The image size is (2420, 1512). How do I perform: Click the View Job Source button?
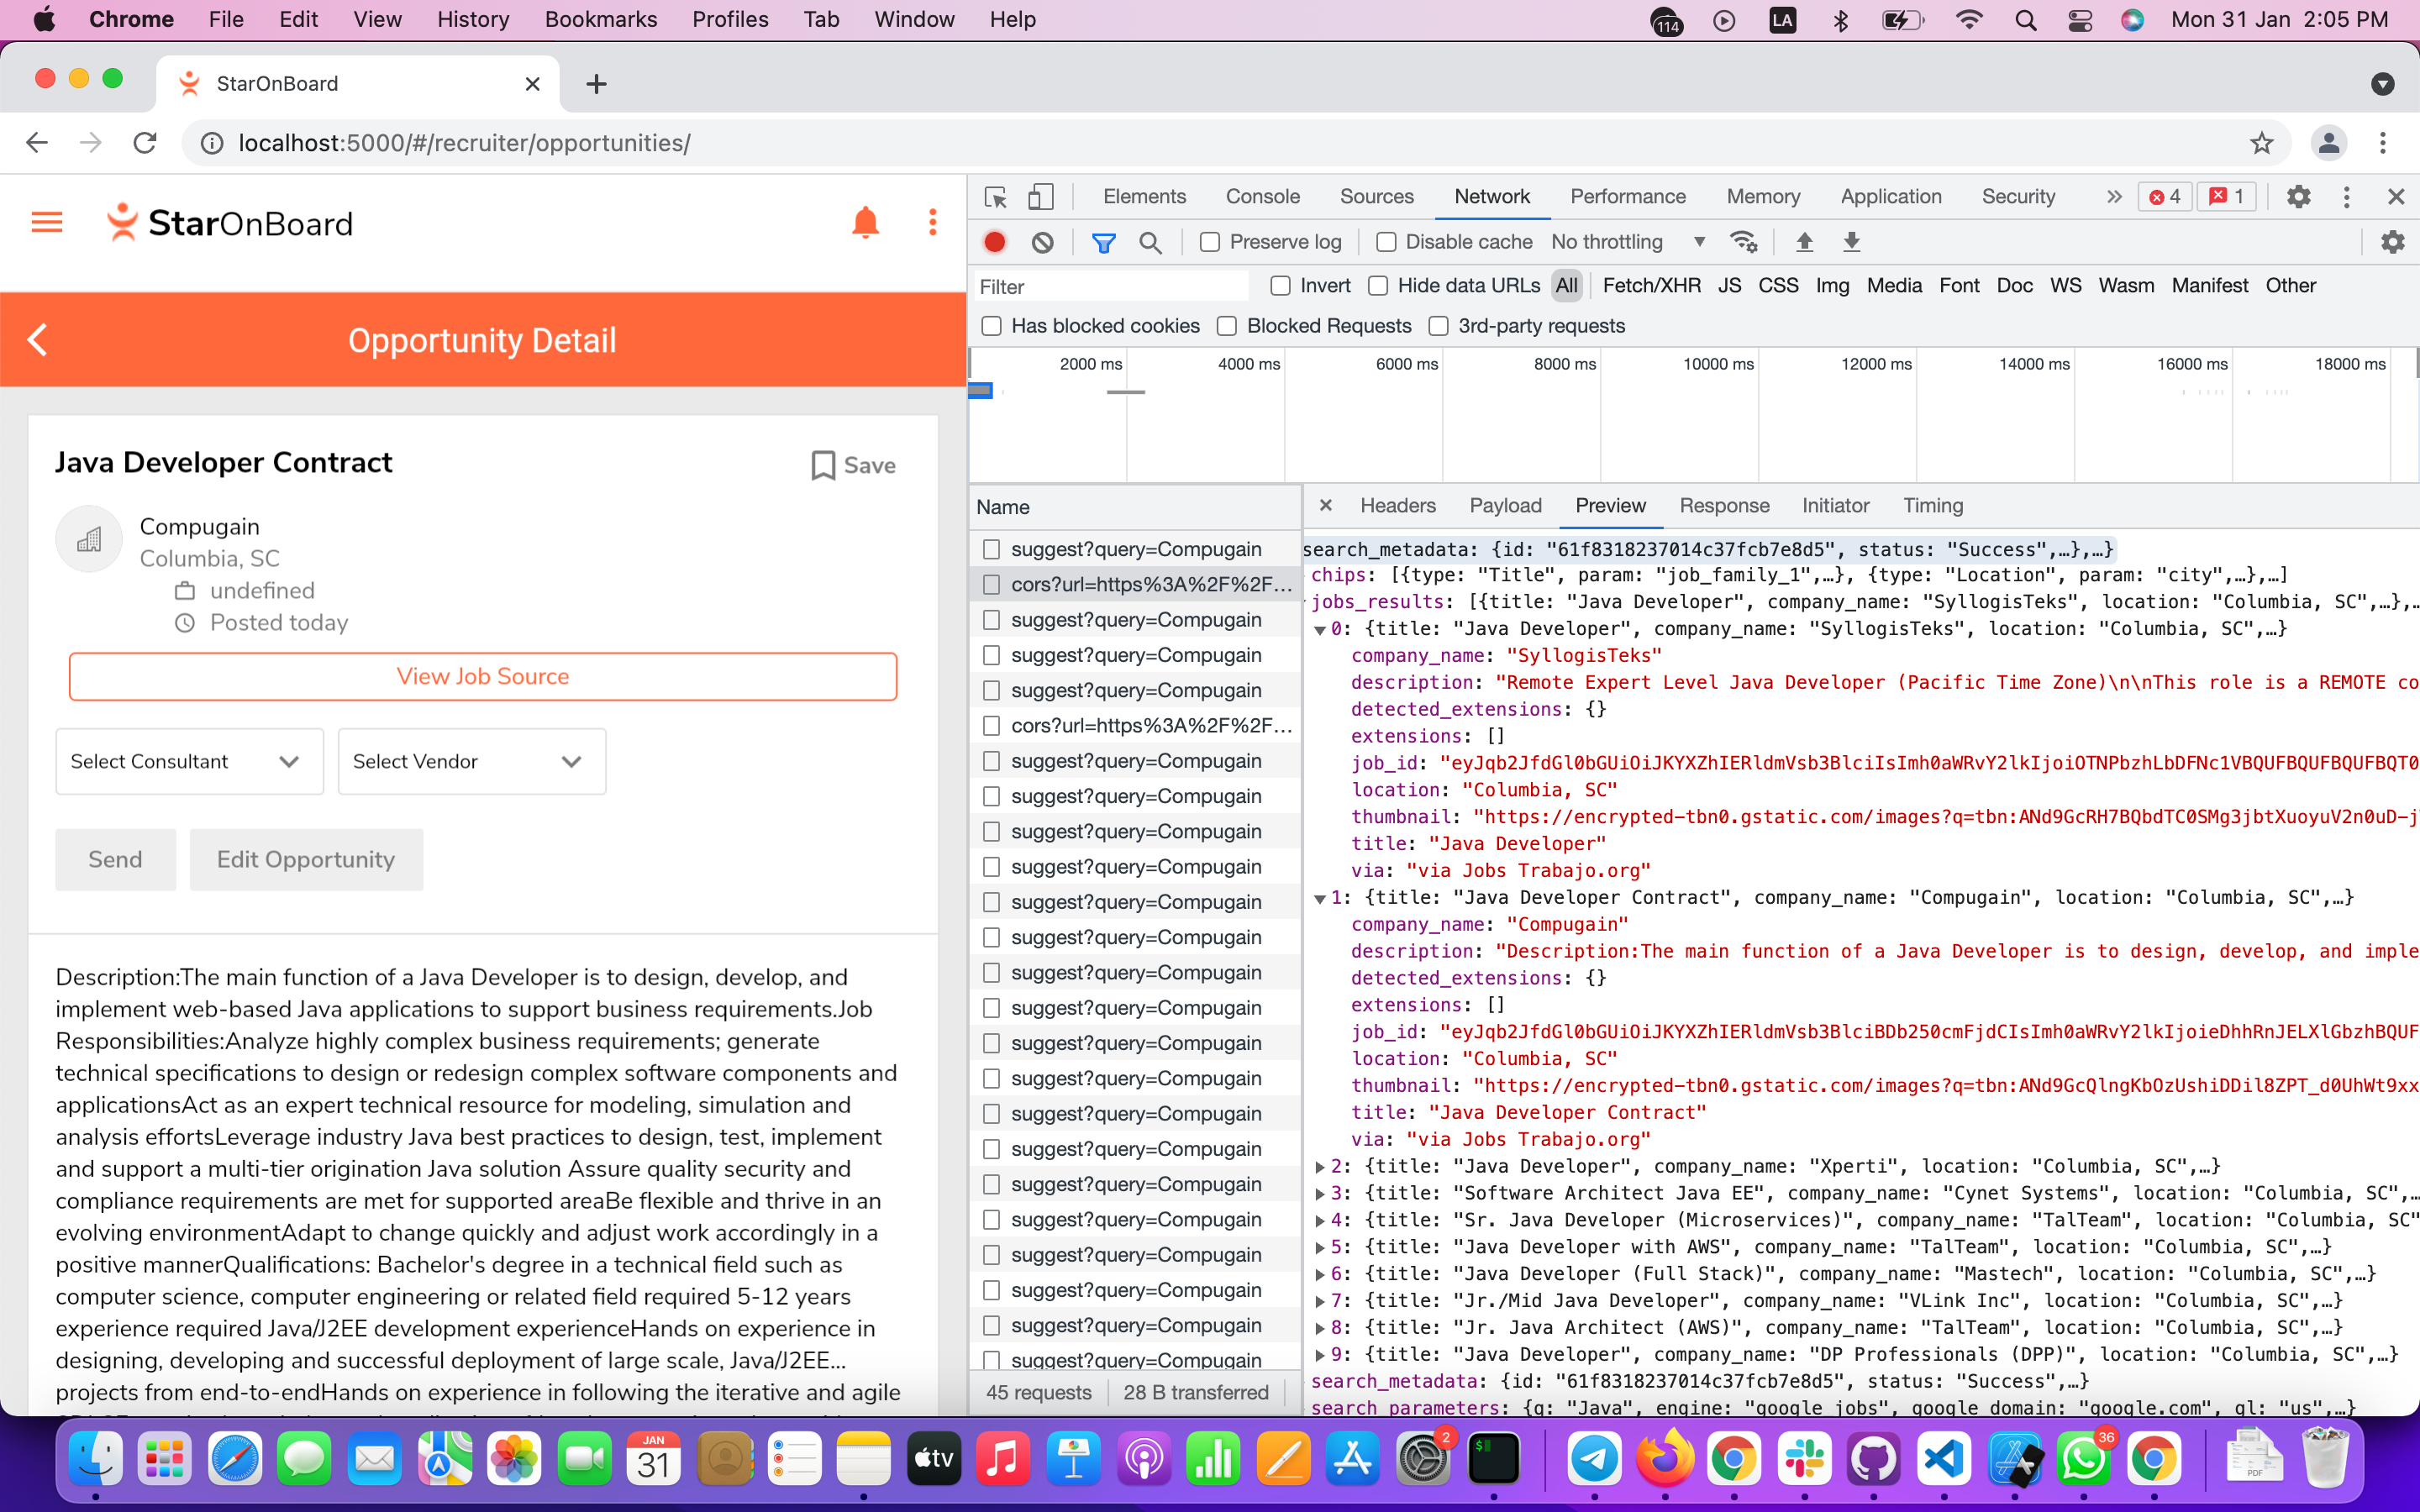[x=482, y=676]
